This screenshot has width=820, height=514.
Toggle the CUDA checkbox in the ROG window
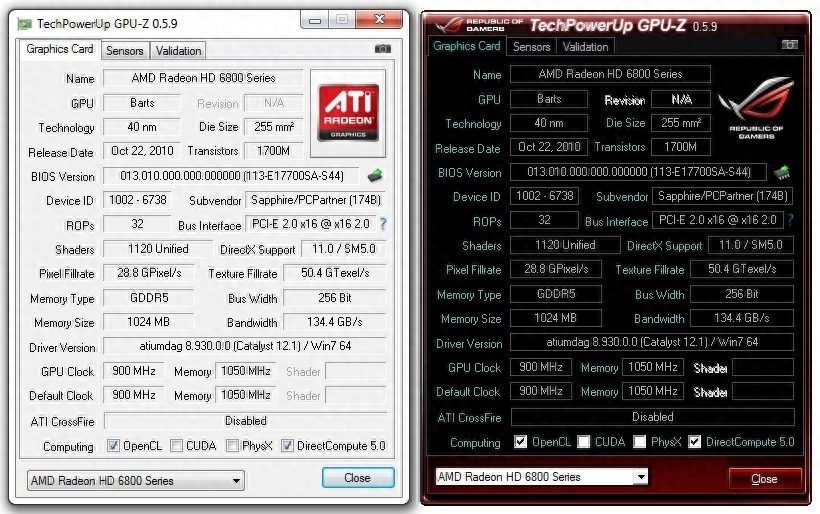click(584, 442)
